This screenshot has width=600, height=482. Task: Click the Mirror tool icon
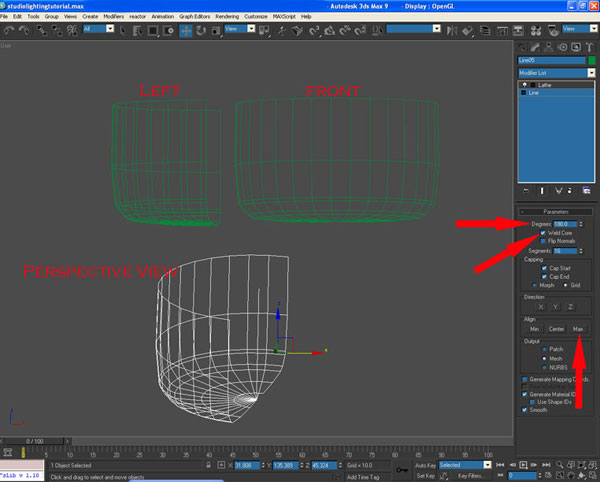point(452,31)
